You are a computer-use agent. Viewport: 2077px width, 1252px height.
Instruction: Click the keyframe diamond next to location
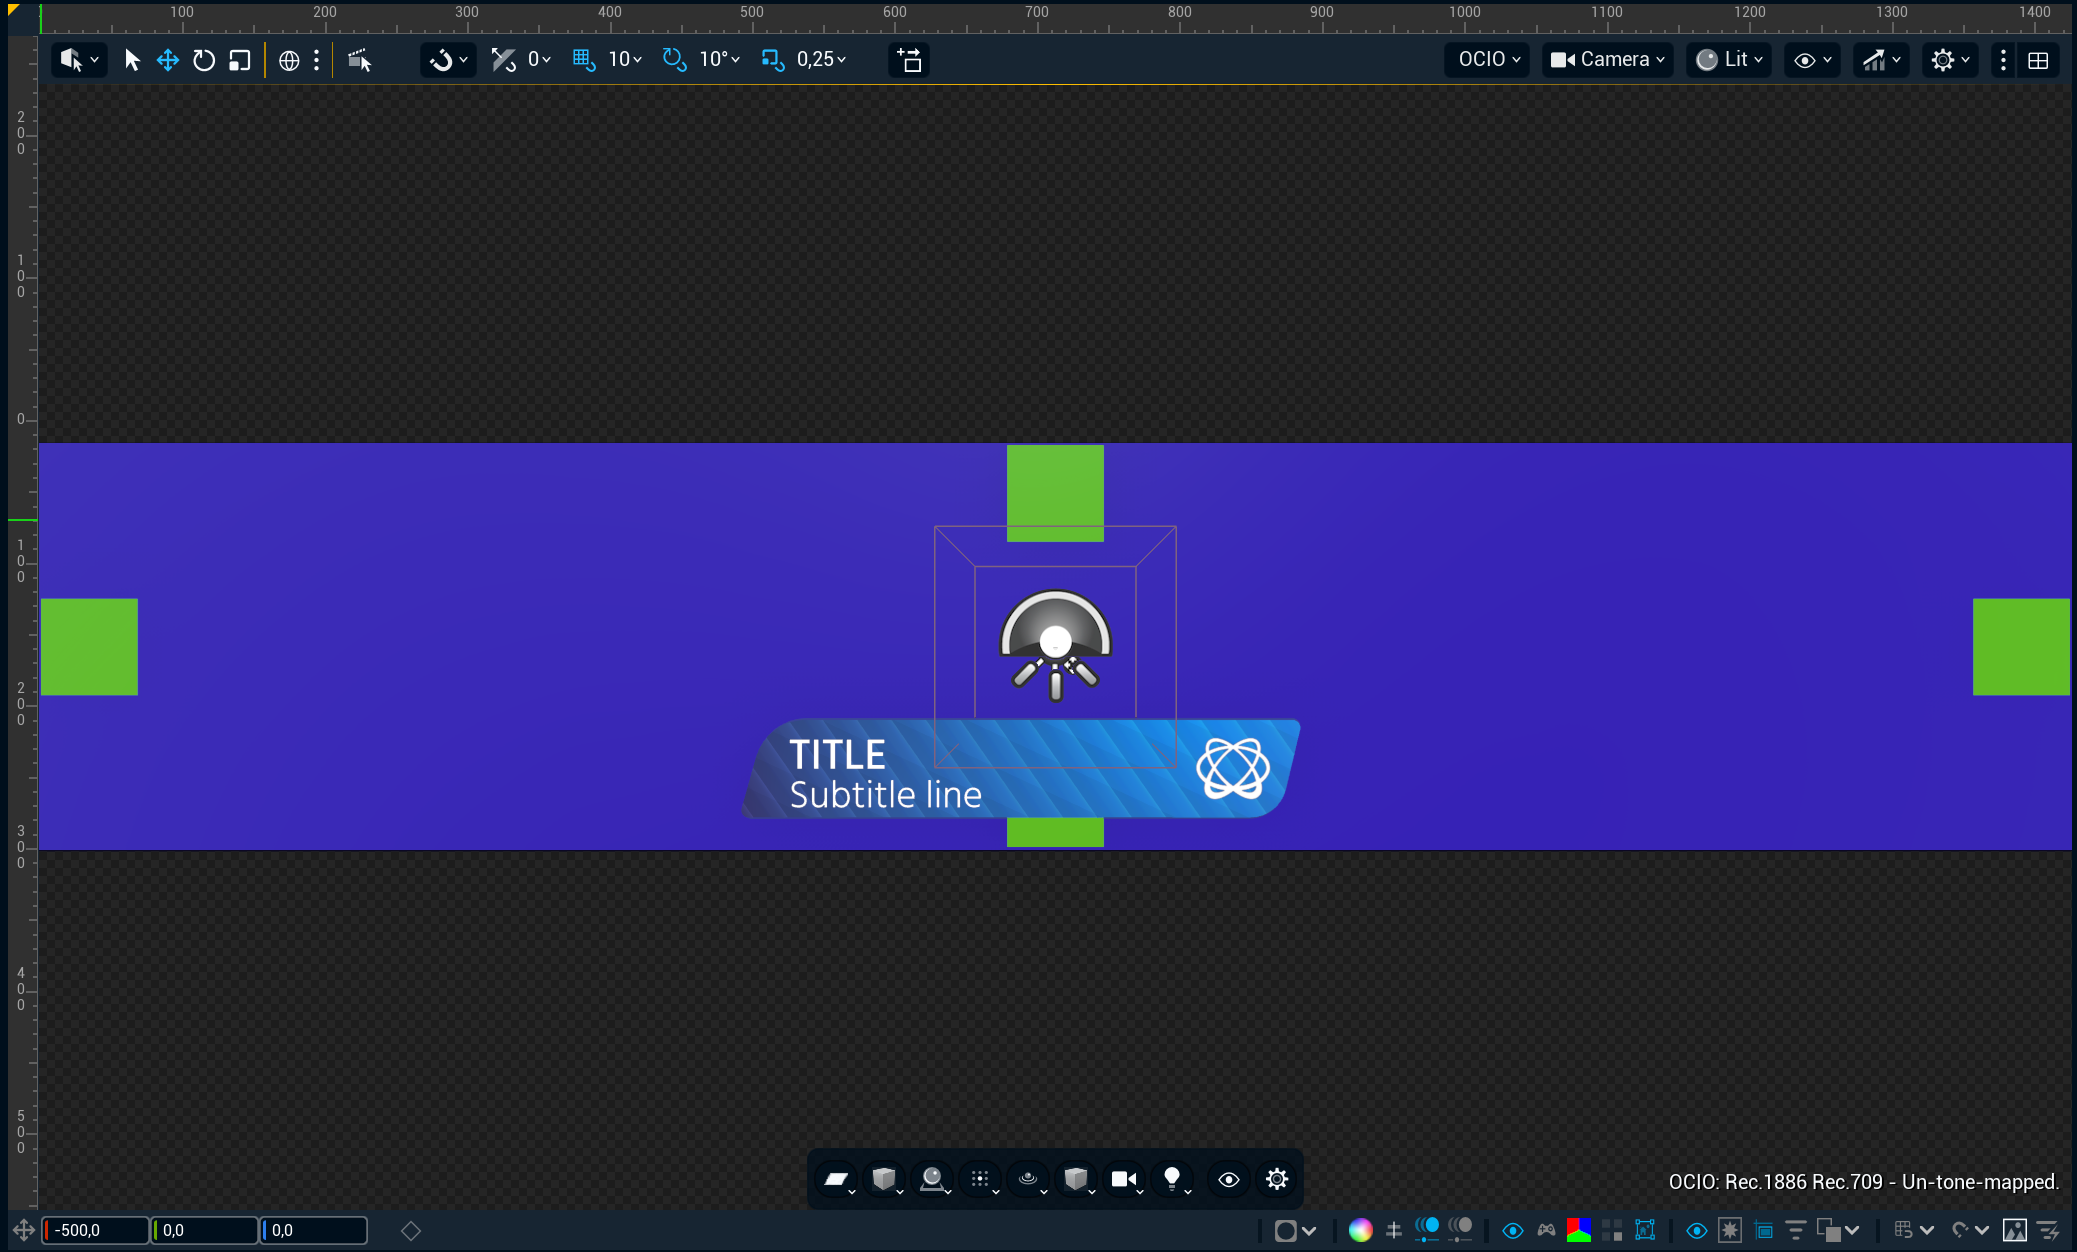click(x=411, y=1231)
